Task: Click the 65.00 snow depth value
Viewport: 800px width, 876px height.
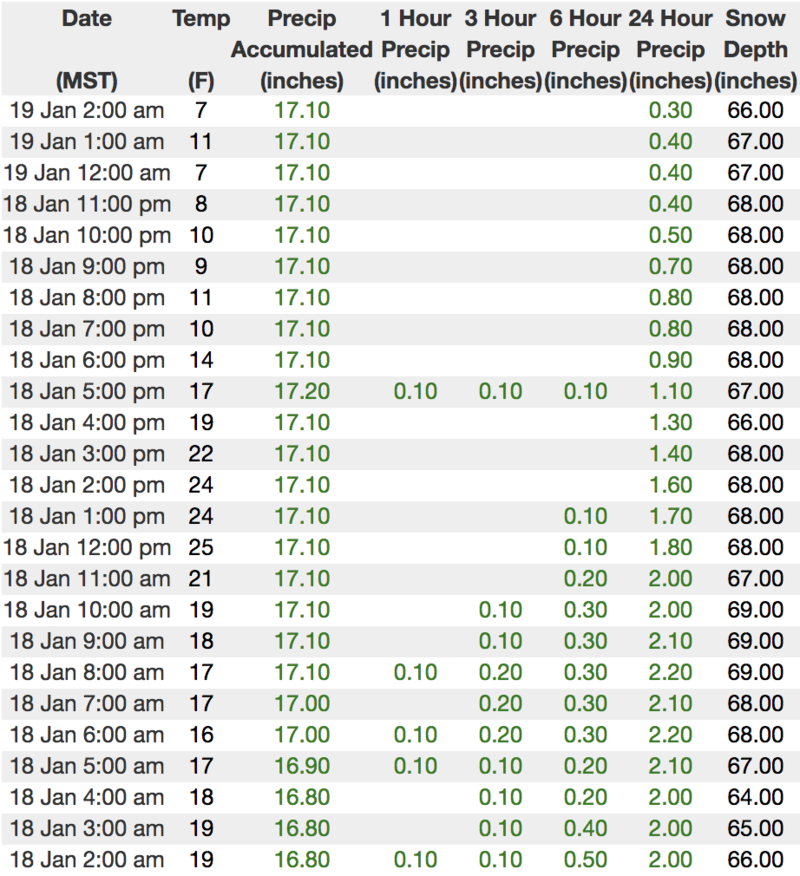Action: click(757, 828)
